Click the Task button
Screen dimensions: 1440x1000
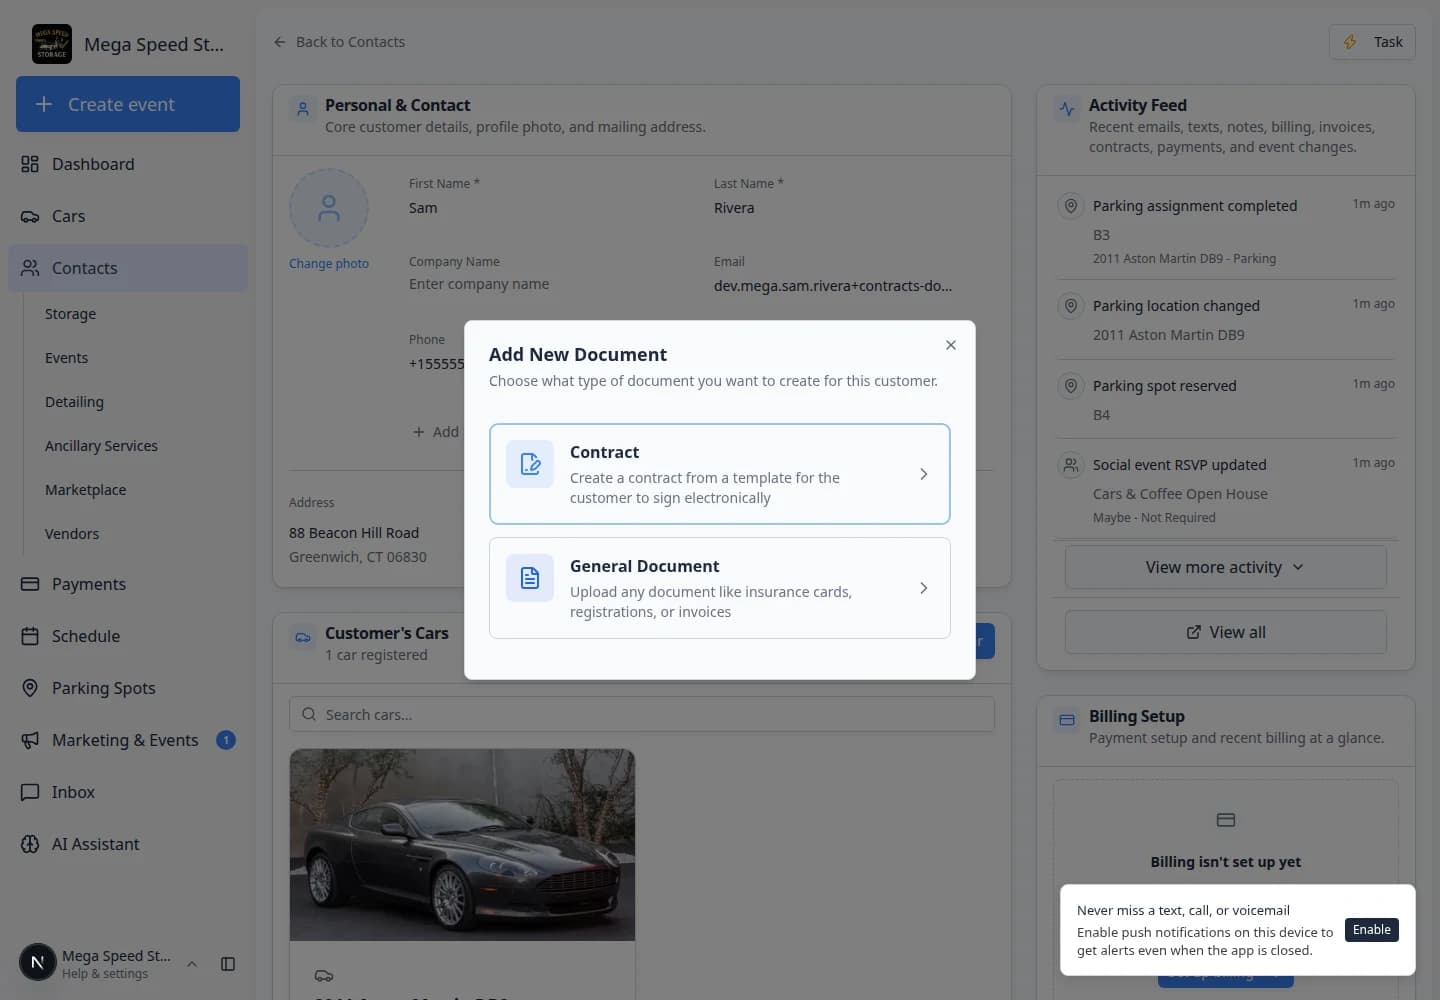tap(1372, 42)
